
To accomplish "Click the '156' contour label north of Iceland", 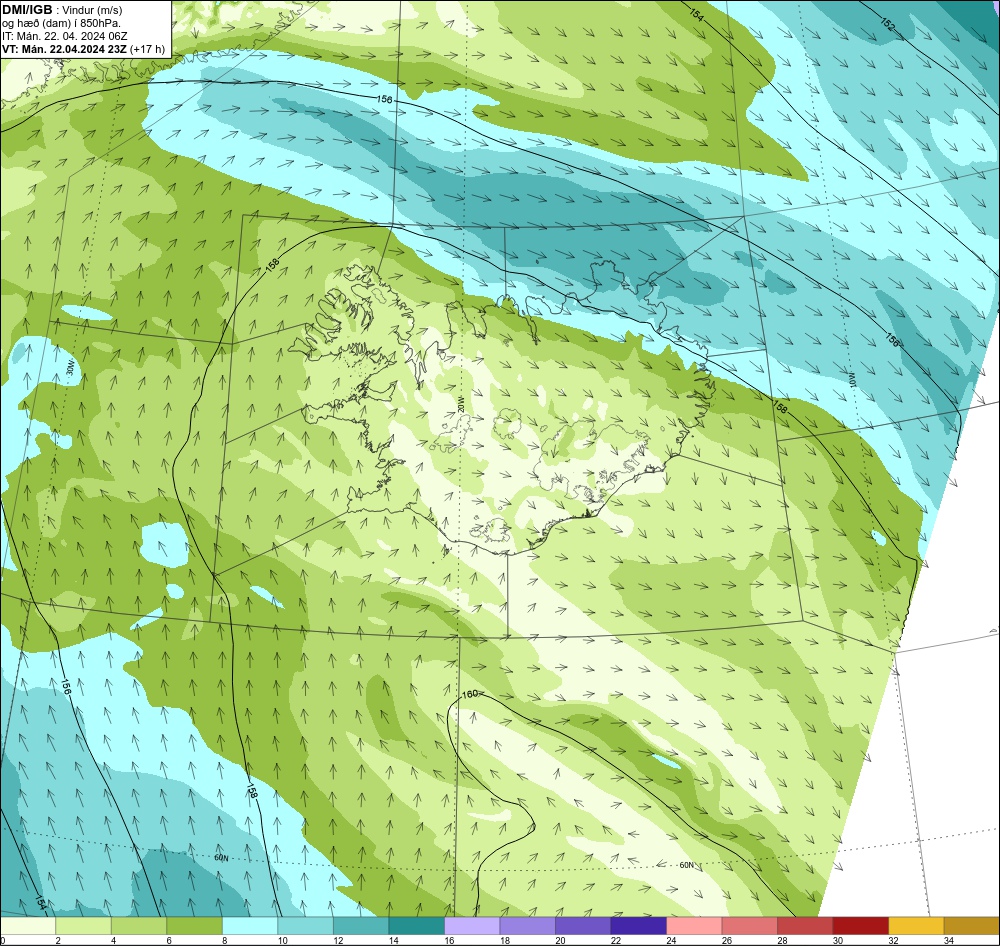I will coord(384,100).
